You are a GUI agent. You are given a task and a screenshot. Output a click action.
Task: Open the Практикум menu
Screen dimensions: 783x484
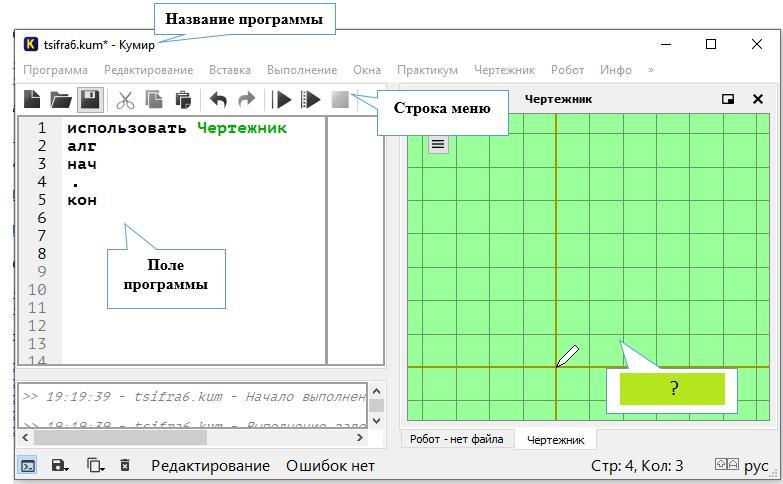point(427,70)
